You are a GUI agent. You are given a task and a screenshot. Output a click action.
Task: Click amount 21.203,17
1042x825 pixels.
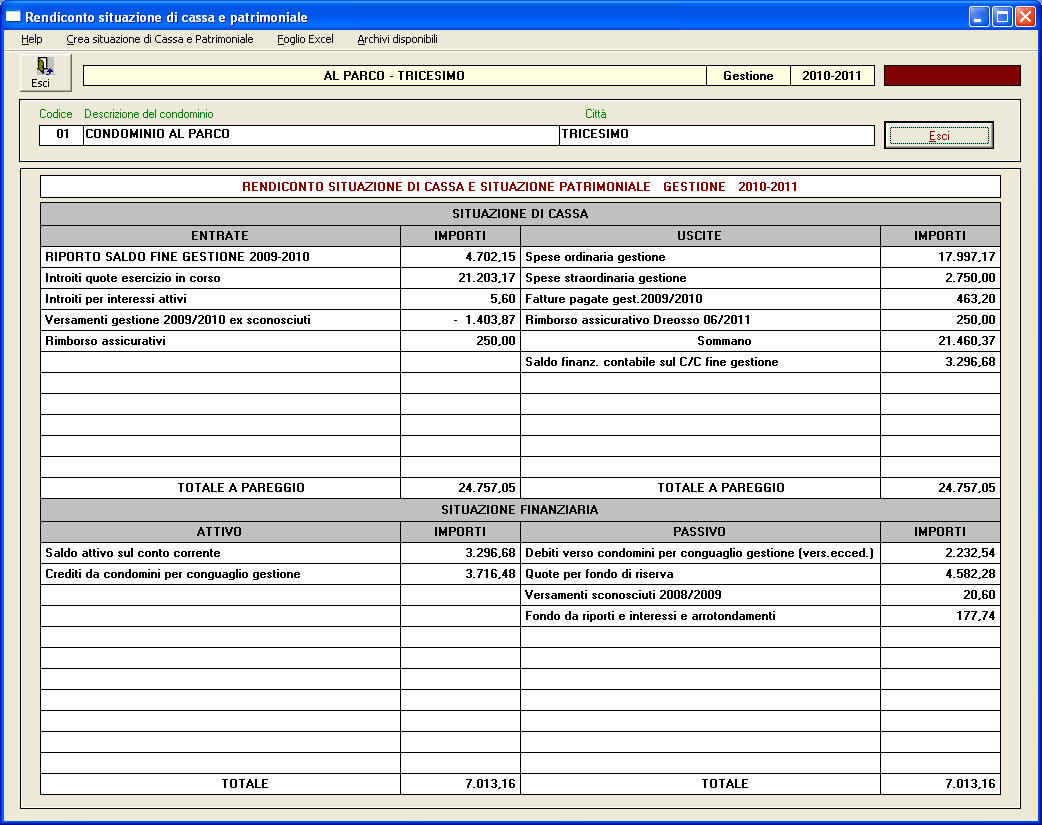pyautogui.click(x=461, y=278)
